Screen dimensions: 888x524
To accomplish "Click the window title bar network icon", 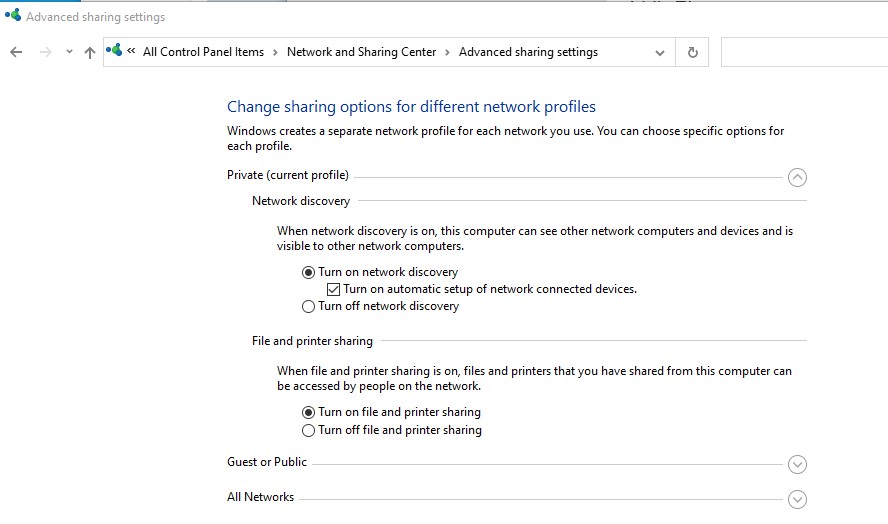I will click(x=12, y=16).
